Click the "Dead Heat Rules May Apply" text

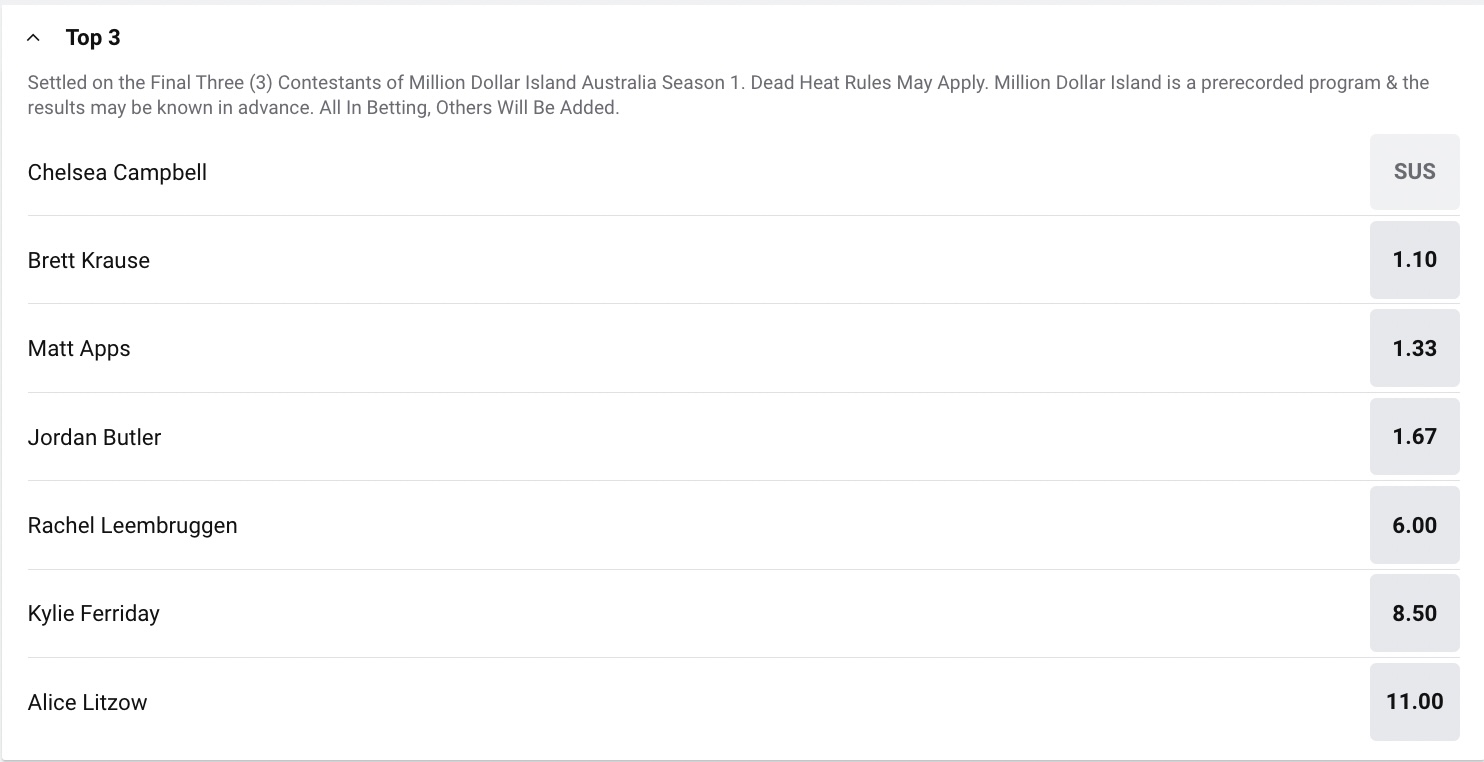tap(870, 83)
